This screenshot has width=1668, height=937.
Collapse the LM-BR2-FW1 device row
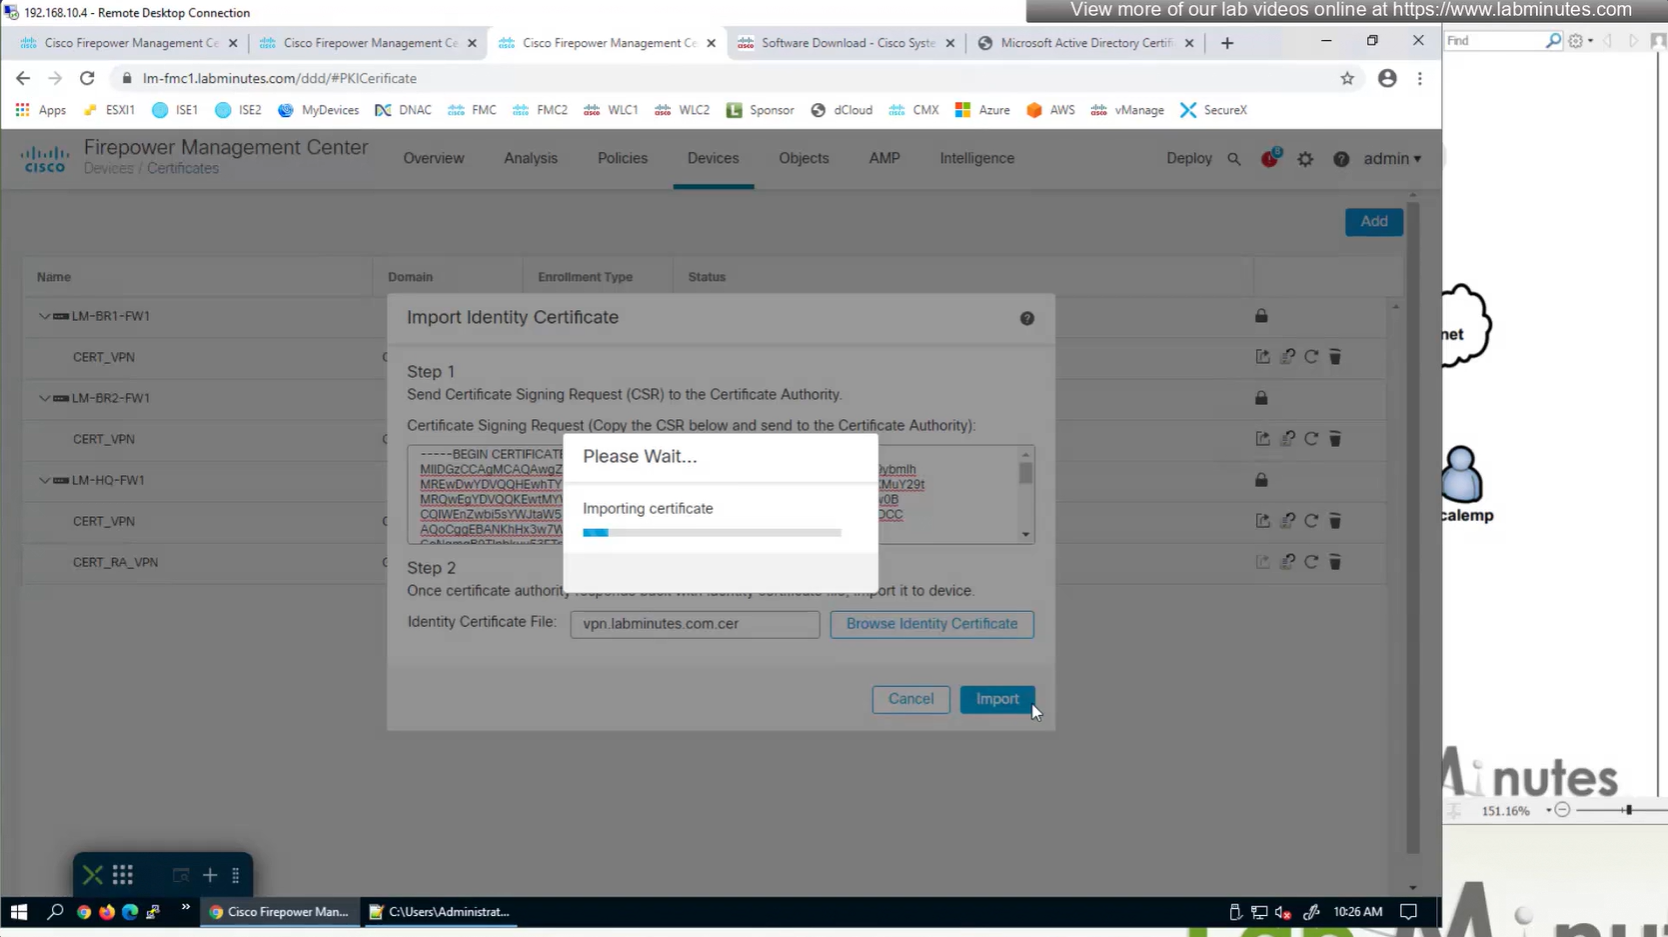[x=44, y=398]
